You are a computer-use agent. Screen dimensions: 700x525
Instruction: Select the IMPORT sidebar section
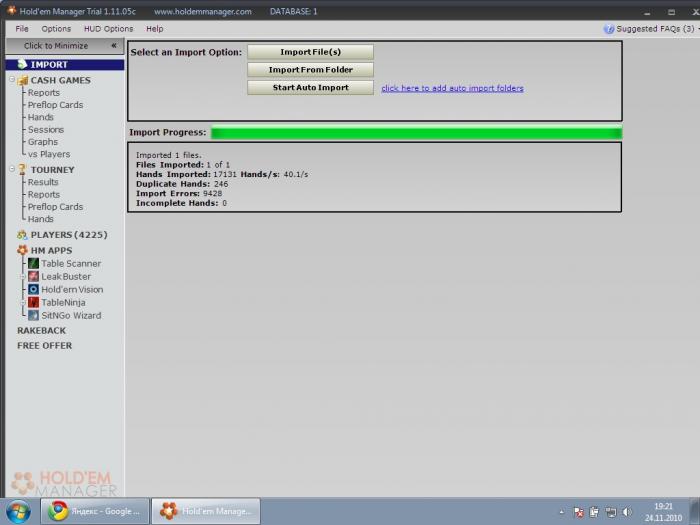tap(65, 64)
